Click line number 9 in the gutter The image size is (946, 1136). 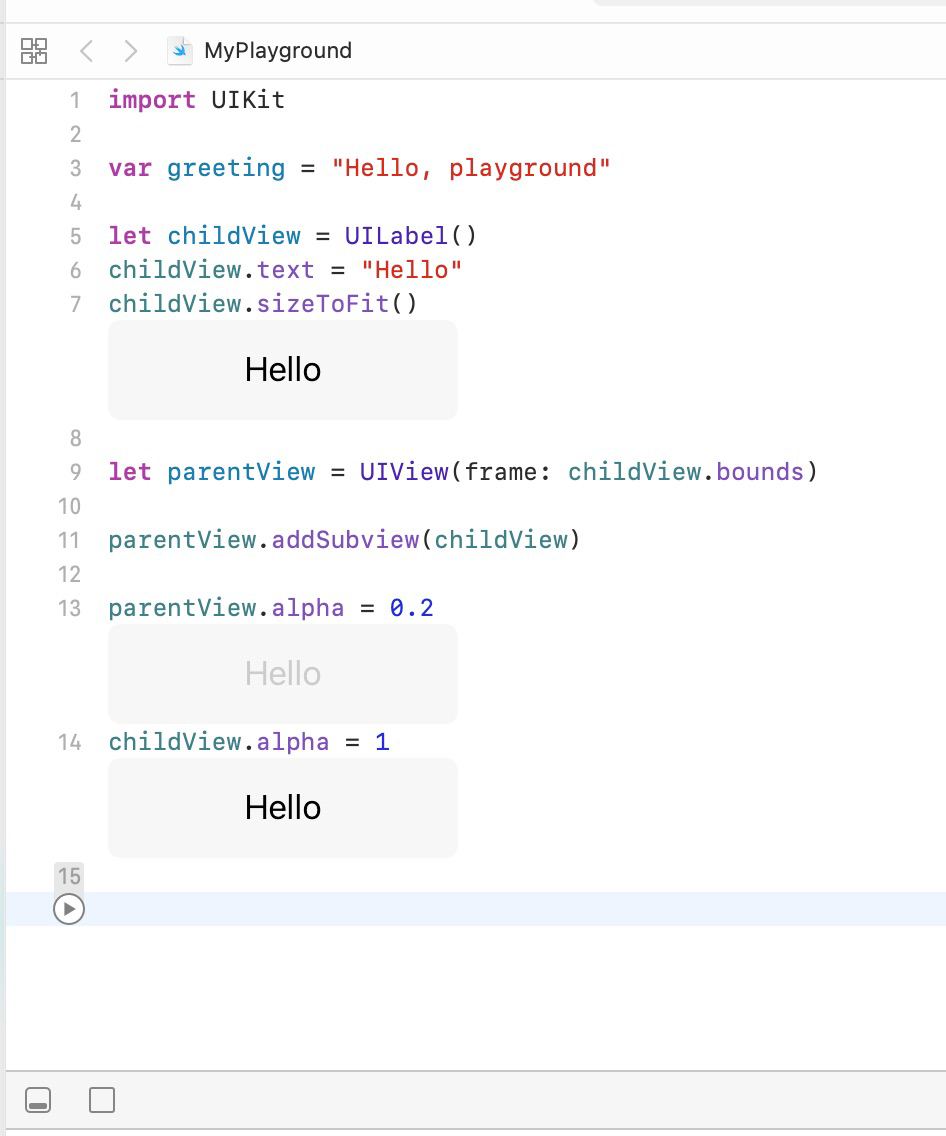(x=75, y=472)
